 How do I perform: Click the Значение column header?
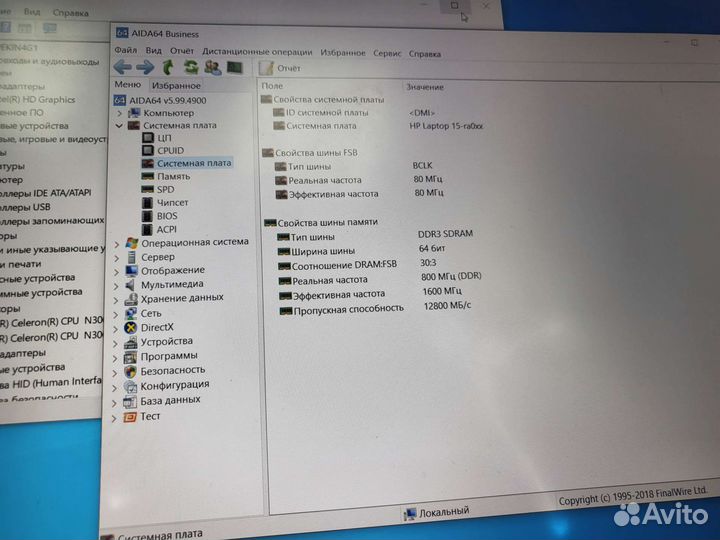[425, 87]
